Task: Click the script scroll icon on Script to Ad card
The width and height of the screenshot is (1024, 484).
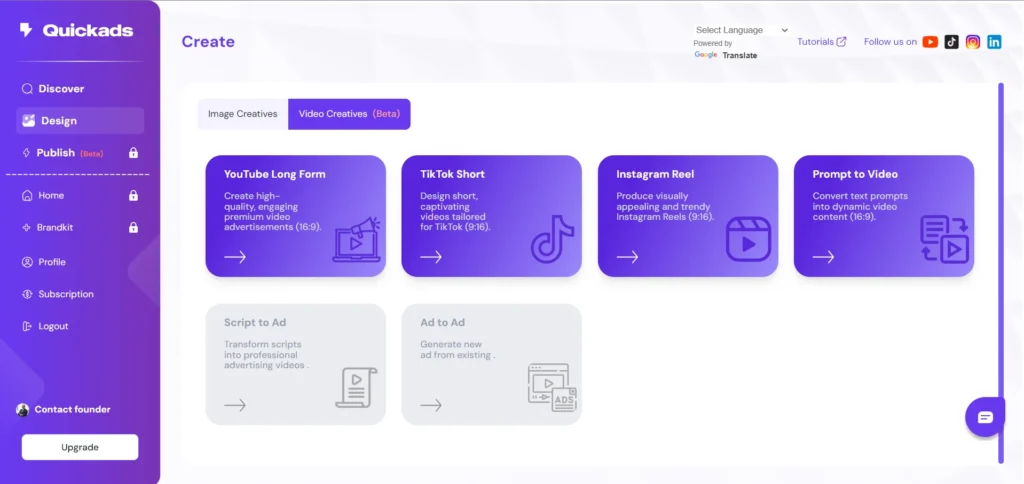Action: (356, 388)
